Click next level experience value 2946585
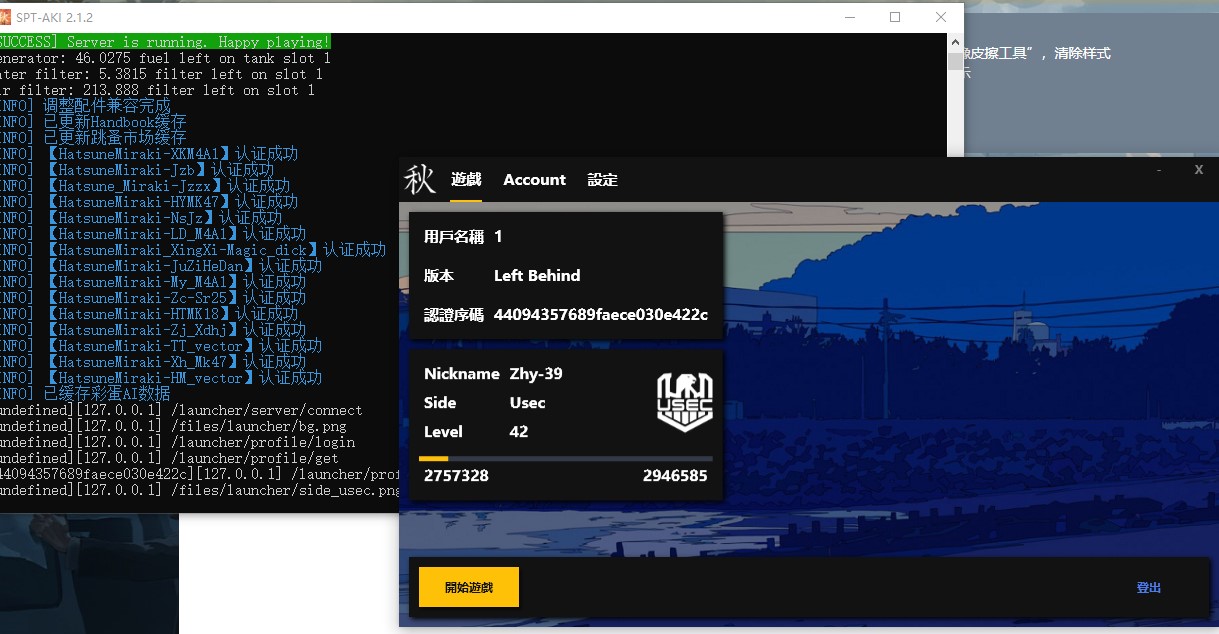Image resolution: width=1219 pixels, height=634 pixels. [x=675, y=476]
